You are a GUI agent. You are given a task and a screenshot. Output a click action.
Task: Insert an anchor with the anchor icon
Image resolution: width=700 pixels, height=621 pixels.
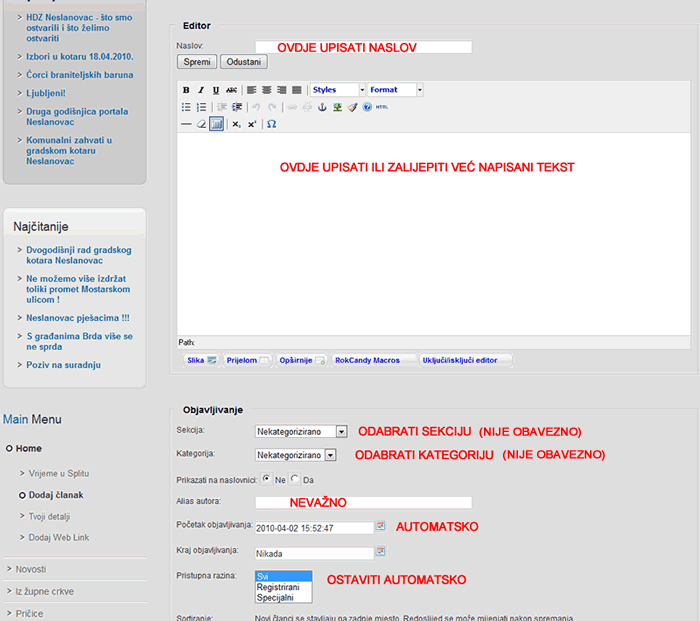click(x=322, y=107)
